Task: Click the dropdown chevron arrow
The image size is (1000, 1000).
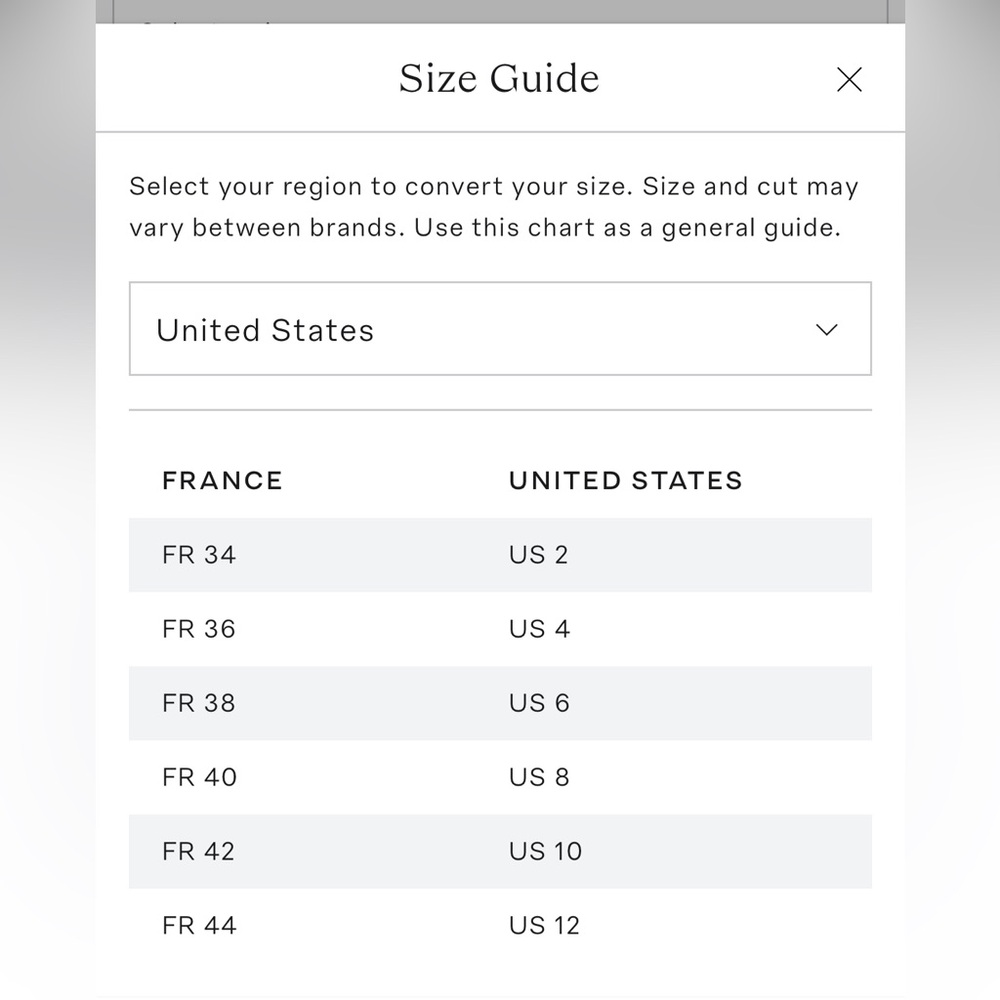Action: [x=827, y=330]
